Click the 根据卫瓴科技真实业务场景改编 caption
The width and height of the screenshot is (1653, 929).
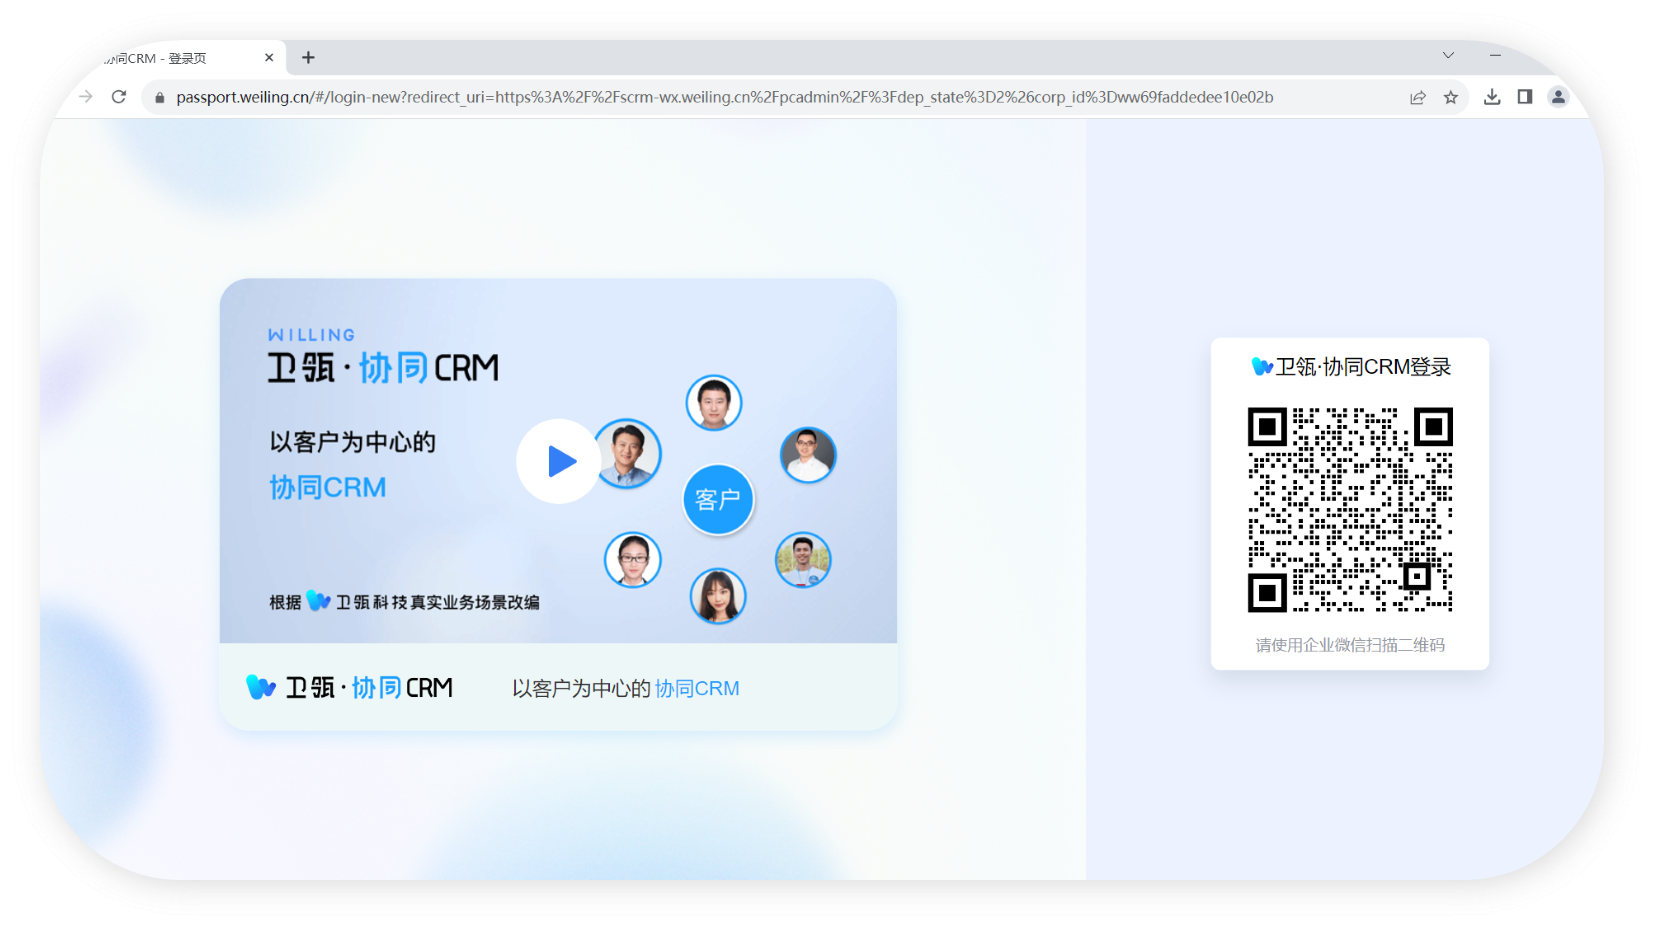tap(404, 601)
